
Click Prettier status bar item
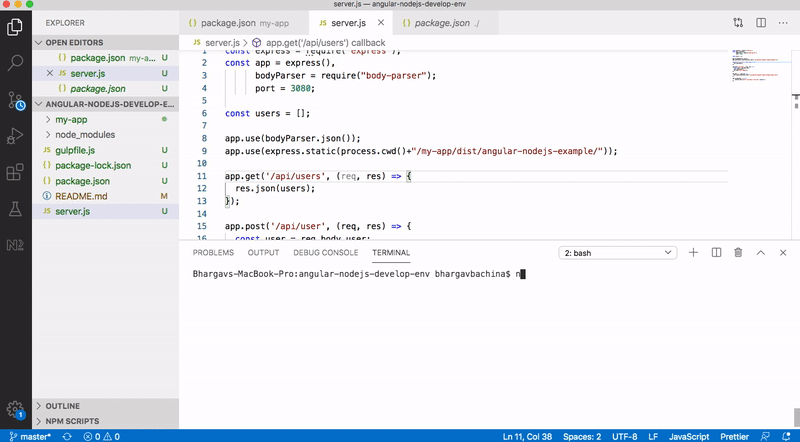(x=734, y=436)
